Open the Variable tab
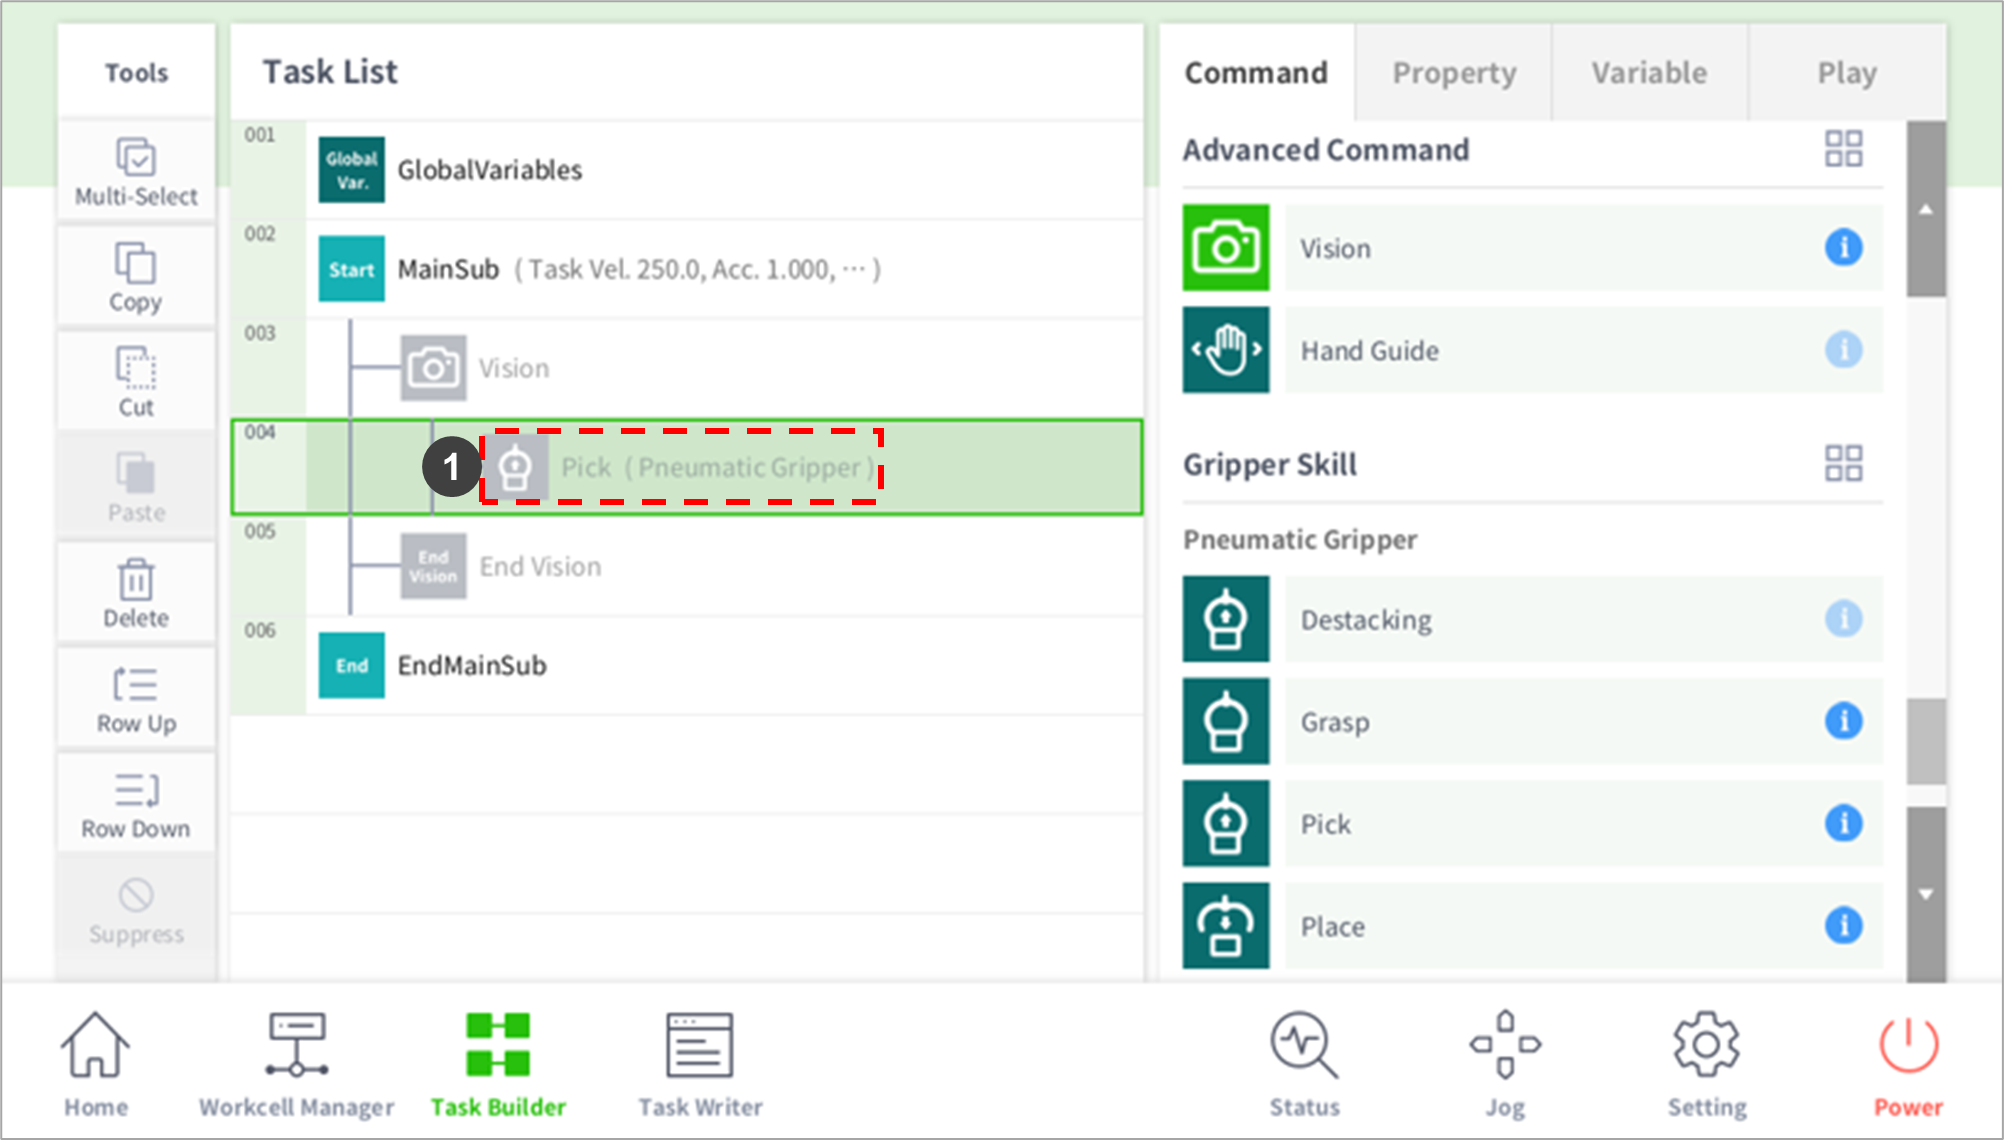 1649,73
